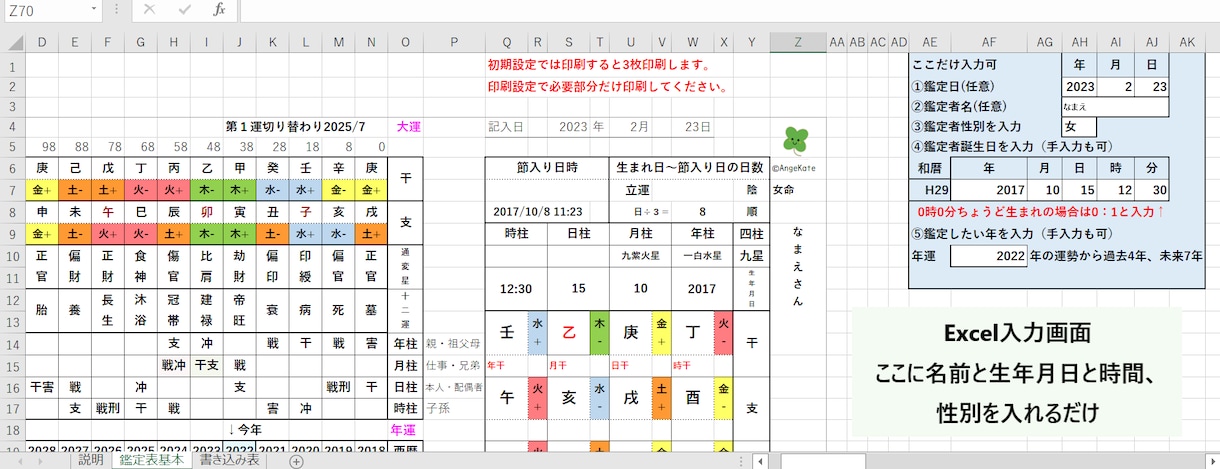Select row 13 header

coord(12,322)
